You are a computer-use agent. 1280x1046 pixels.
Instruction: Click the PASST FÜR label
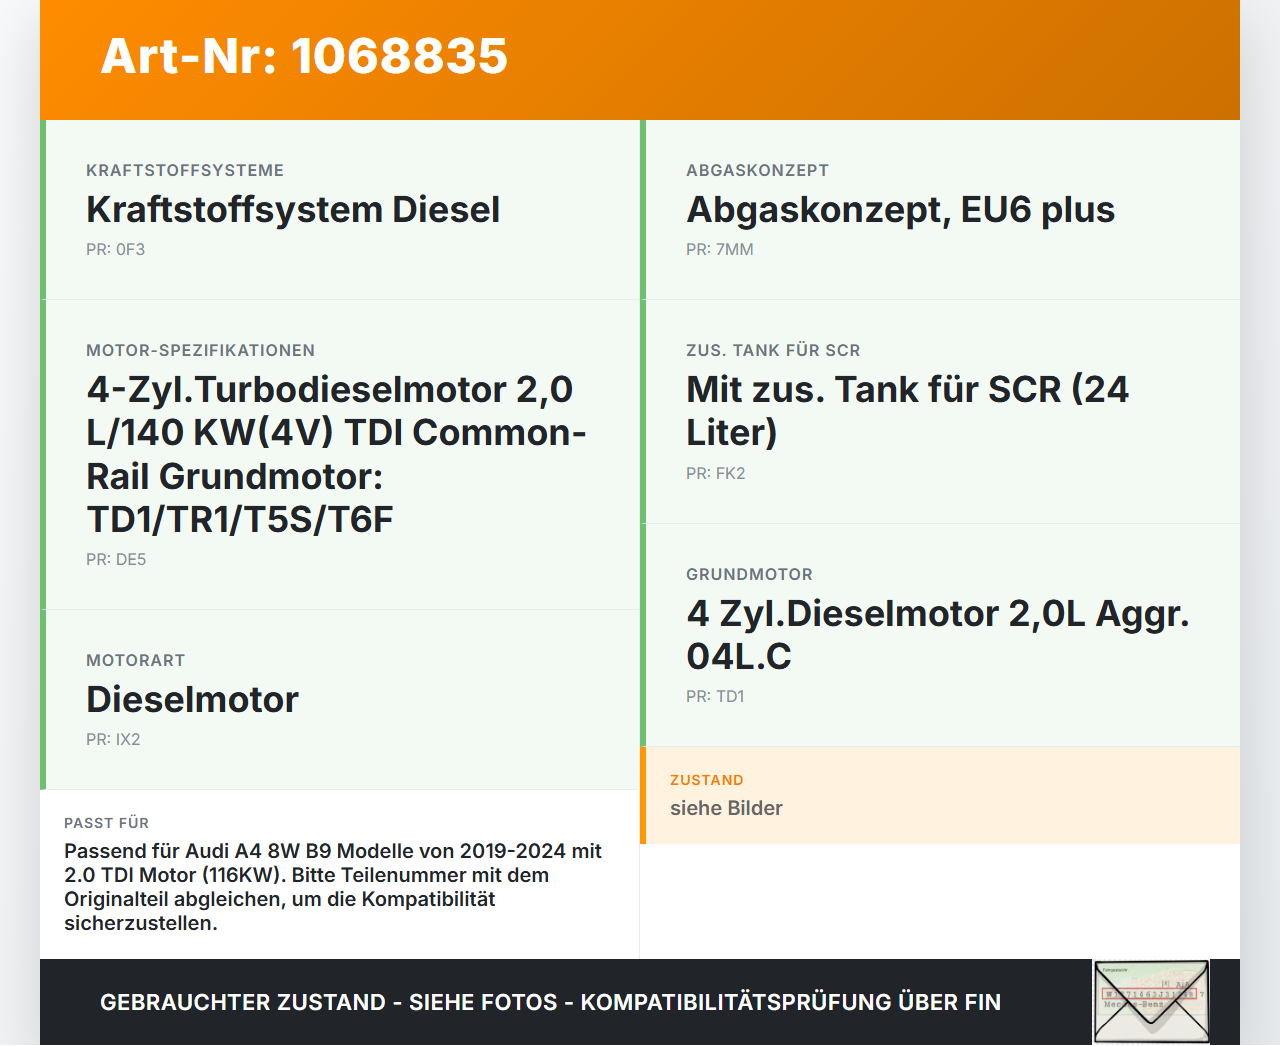(106, 823)
